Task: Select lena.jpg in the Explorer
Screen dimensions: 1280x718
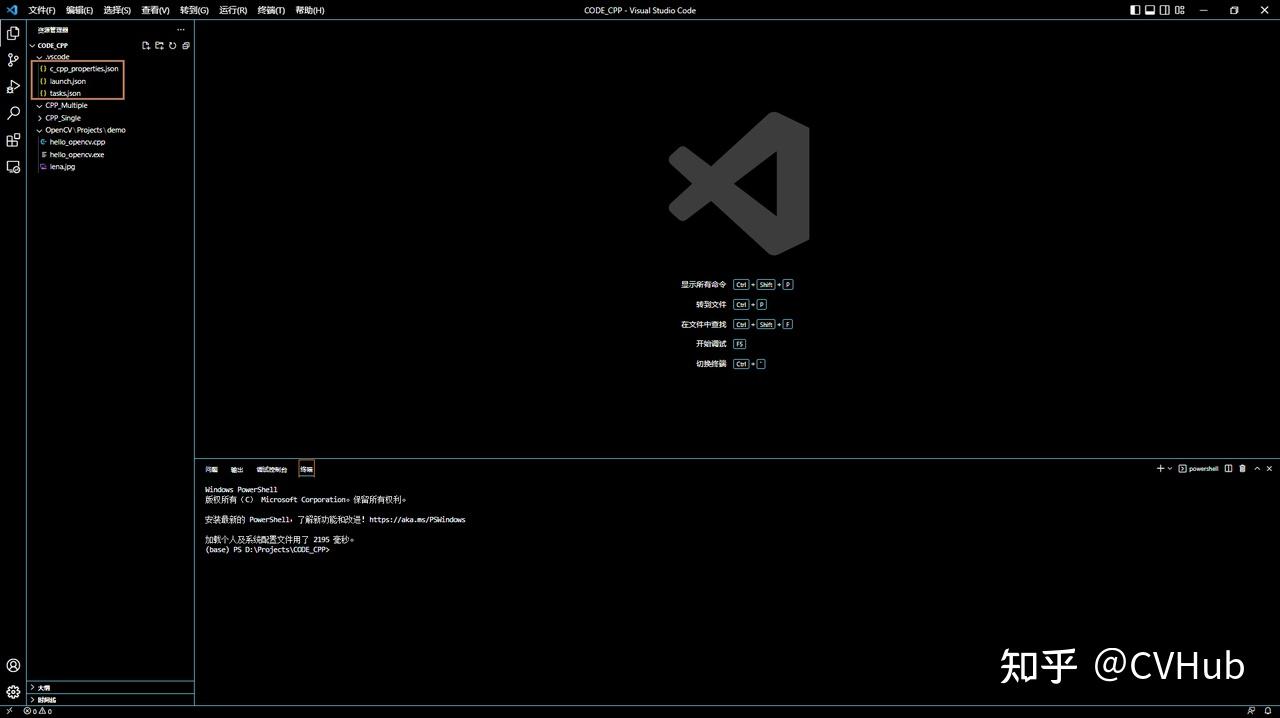Action: pos(60,166)
